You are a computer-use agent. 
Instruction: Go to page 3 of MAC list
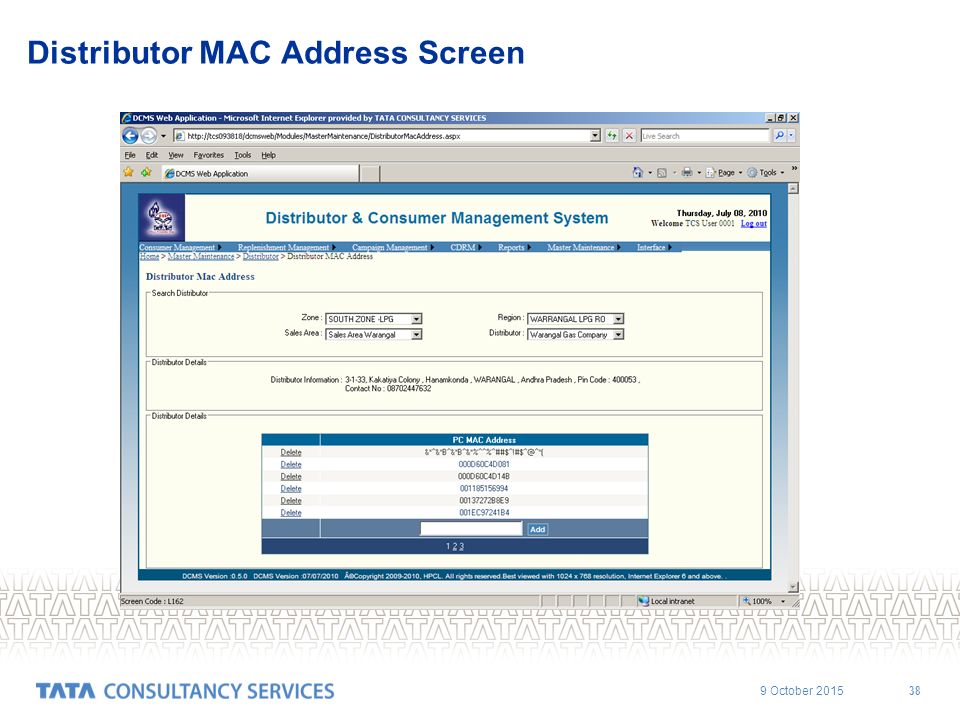(461, 546)
